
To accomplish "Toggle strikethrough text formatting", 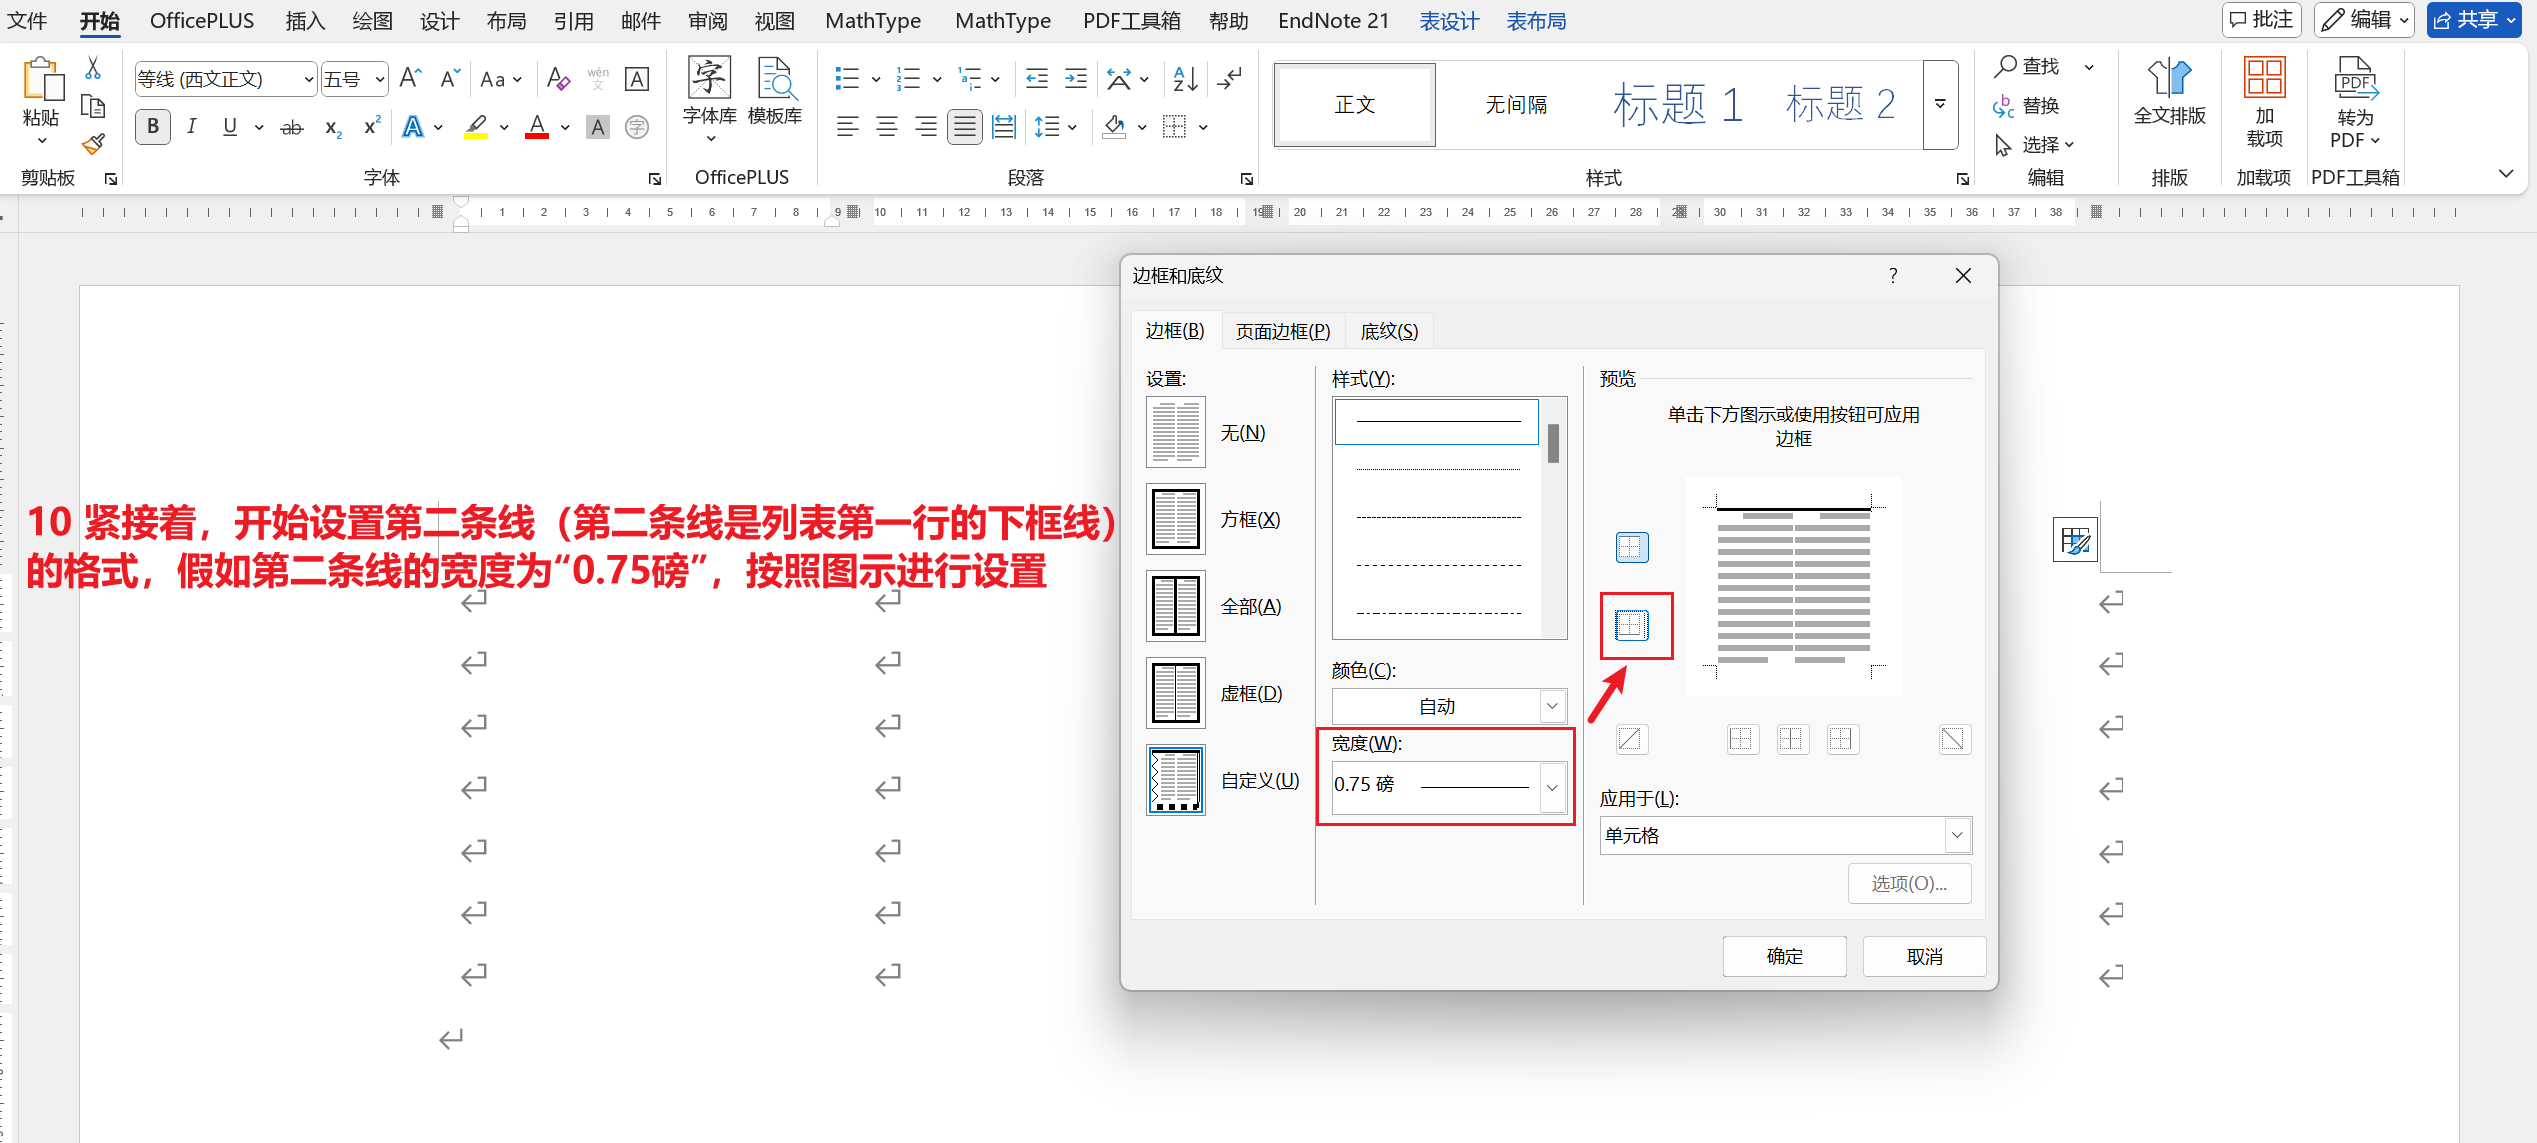I will tap(291, 128).
